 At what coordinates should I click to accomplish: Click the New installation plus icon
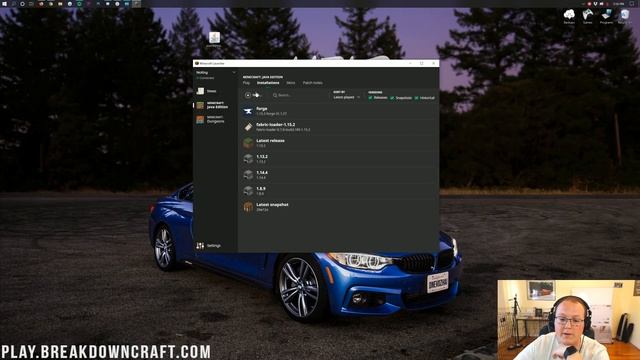click(248, 95)
